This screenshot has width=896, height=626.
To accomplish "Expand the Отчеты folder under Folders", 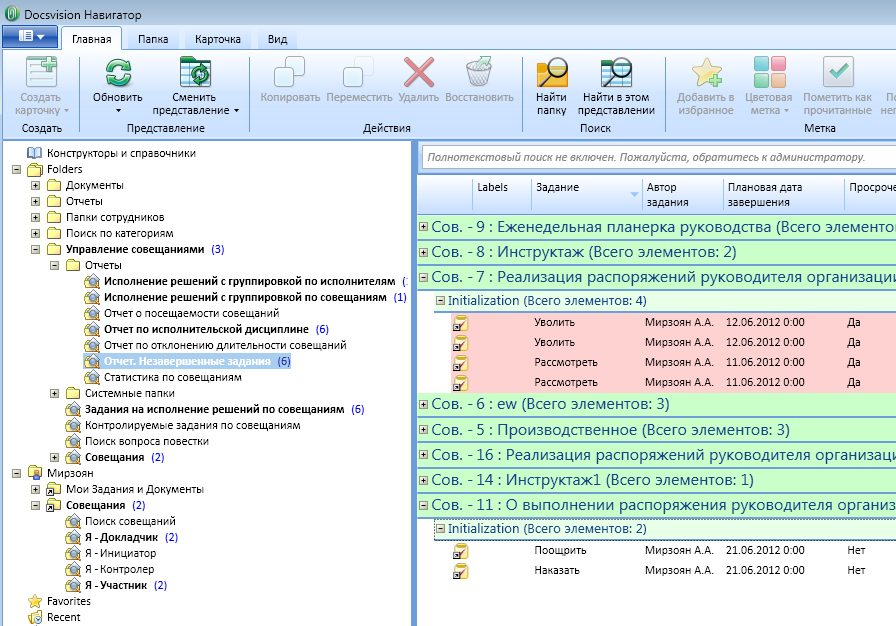I will tap(35, 201).
